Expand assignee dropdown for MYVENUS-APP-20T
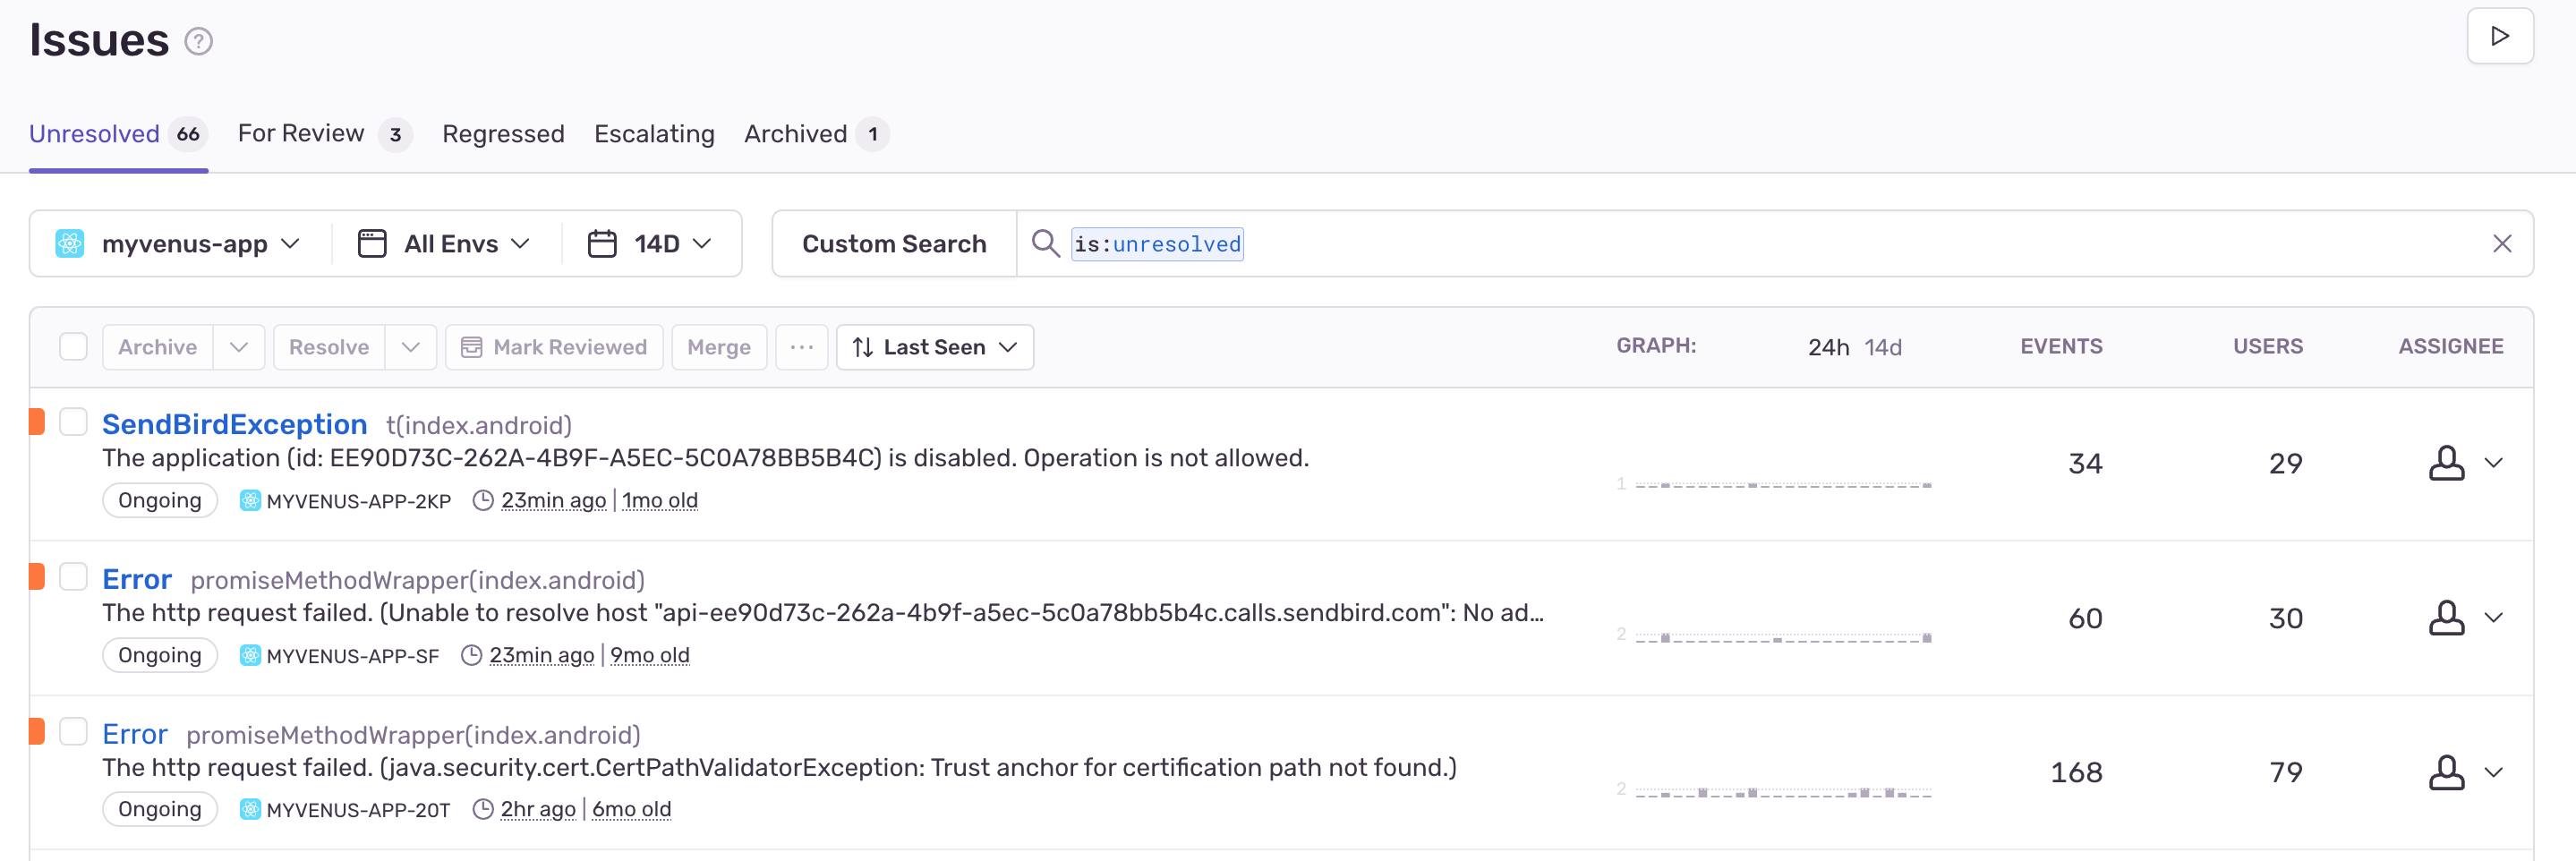The width and height of the screenshot is (2576, 861). 2494,772
